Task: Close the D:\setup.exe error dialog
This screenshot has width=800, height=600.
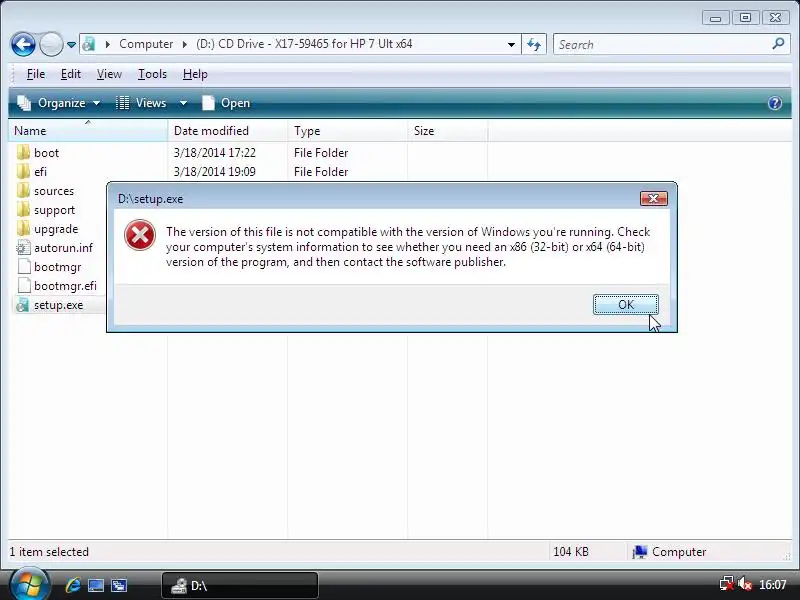Action: coord(654,198)
